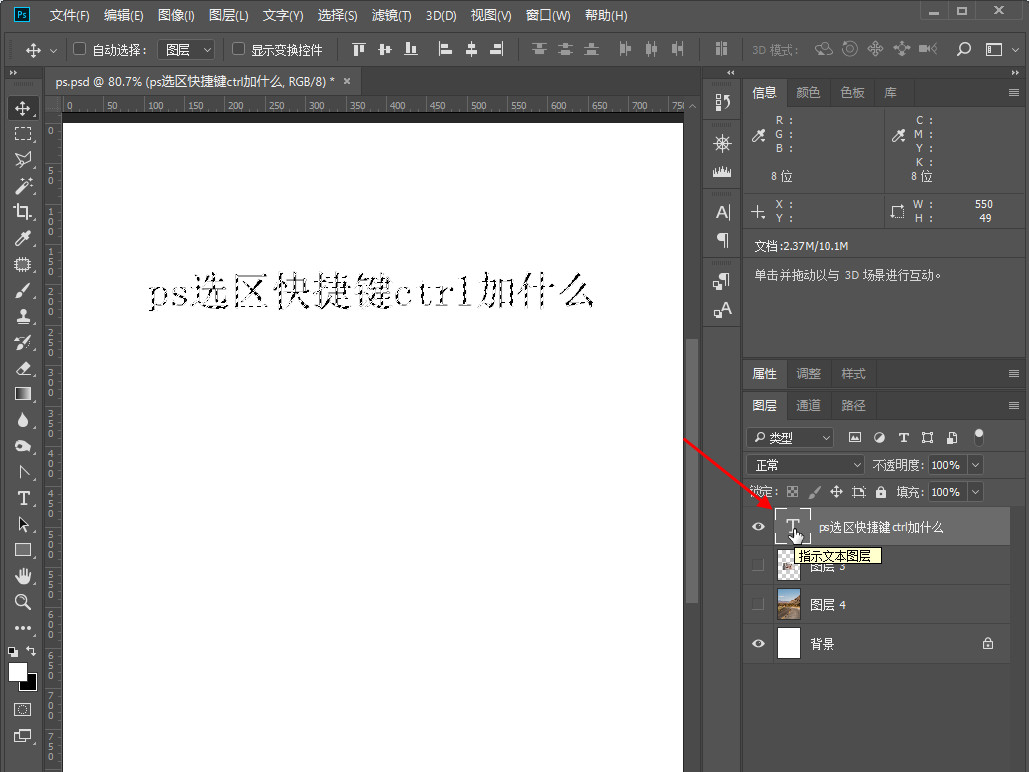The height and width of the screenshot is (772, 1029).
Task: Activate the Zoom tool
Action: 23,602
